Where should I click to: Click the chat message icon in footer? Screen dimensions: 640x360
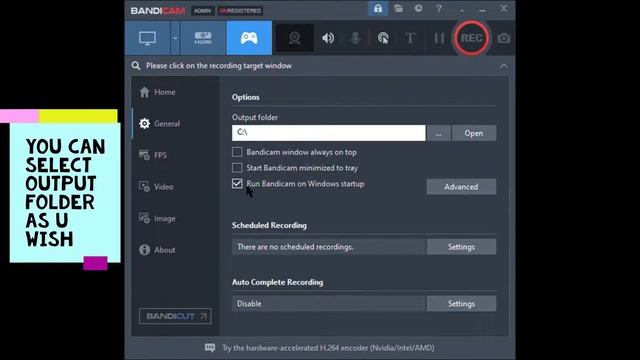(x=210, y=348)
